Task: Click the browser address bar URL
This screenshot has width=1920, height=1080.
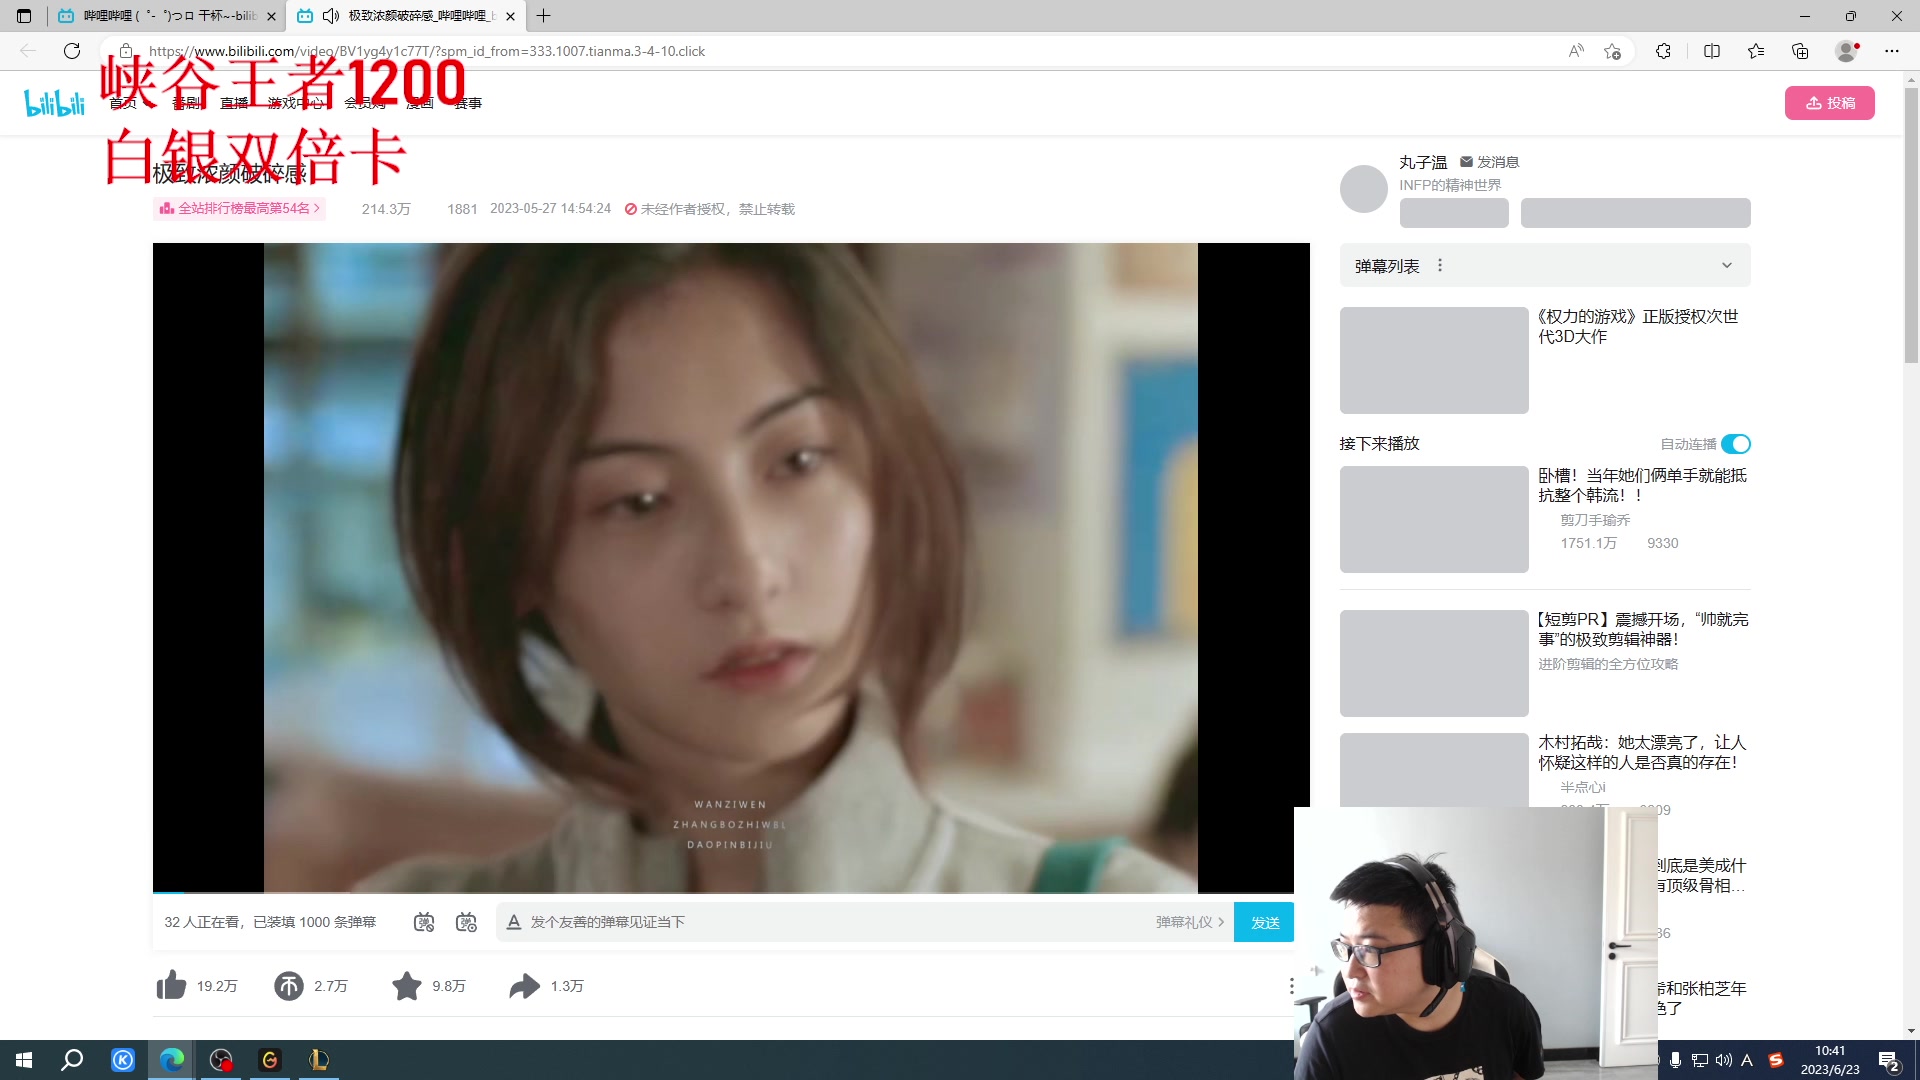Action: (x=427, y=51)
